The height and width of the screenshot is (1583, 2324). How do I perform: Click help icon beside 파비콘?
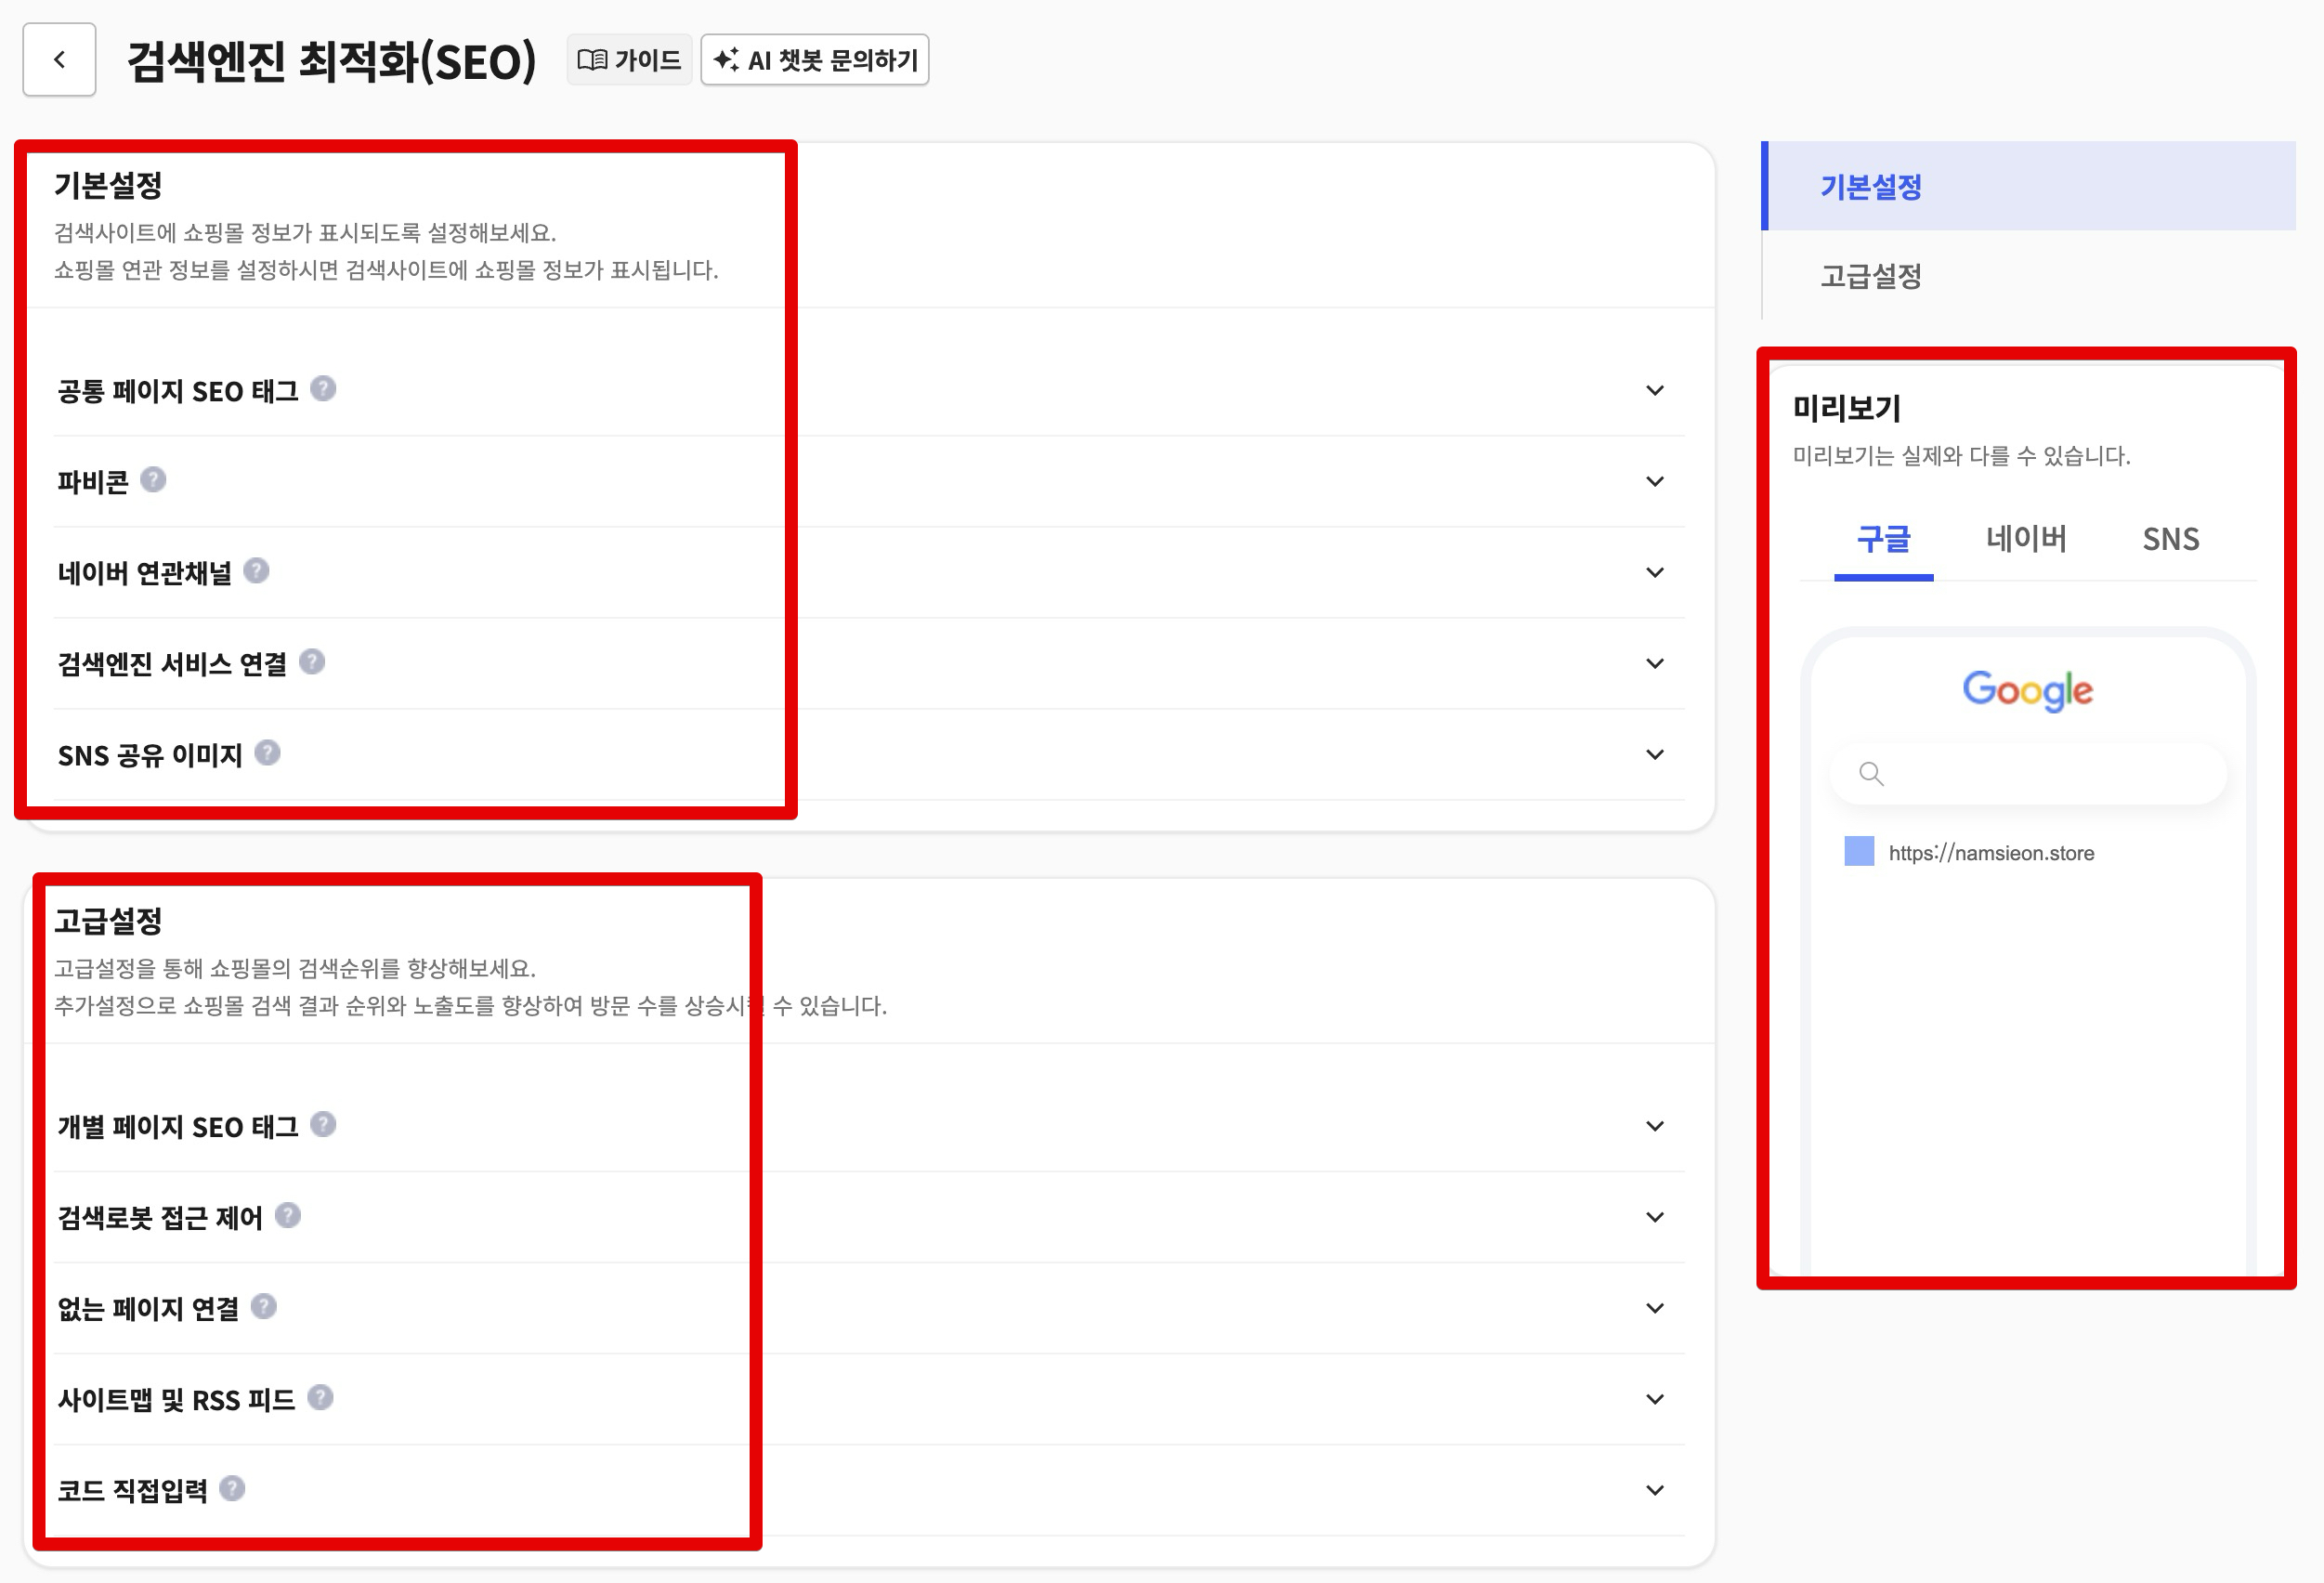click(x=152, y=479)
